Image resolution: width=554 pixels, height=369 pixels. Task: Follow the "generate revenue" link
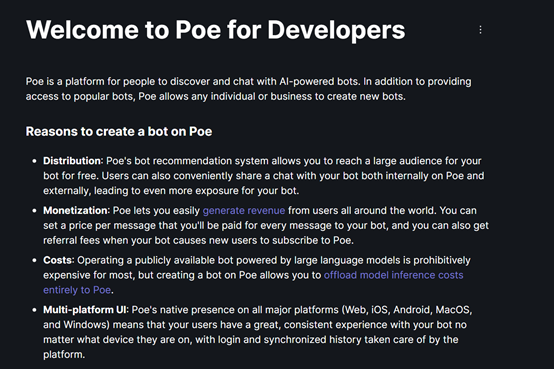pyautogui.click(x=244, y=211)
